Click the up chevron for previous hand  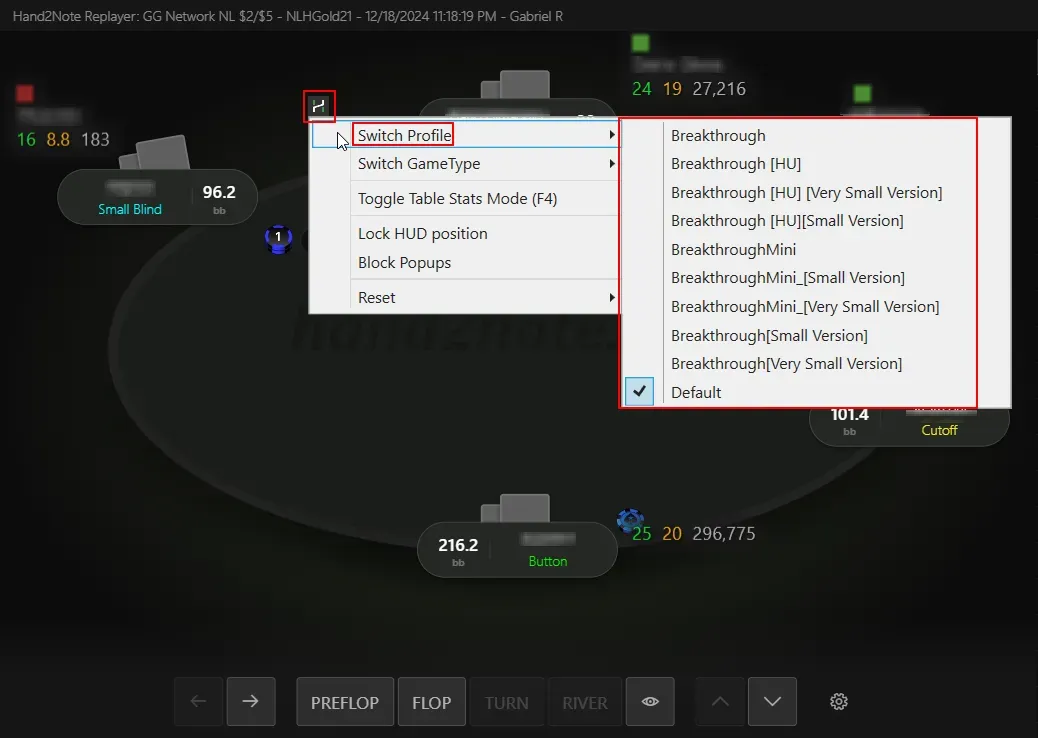coord(720,702)
